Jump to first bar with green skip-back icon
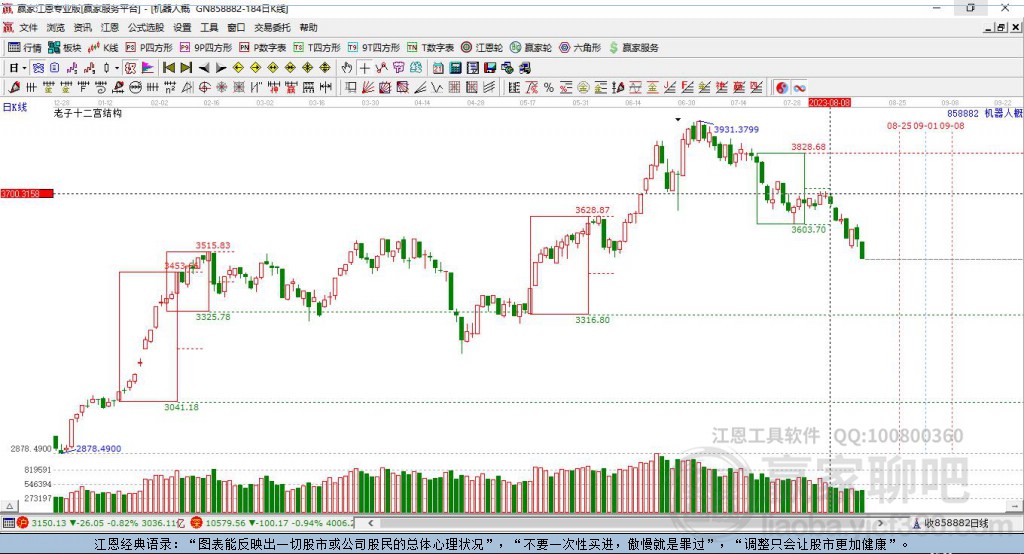This screenshot has width=1024, height=554. click(x=168, y=68)
